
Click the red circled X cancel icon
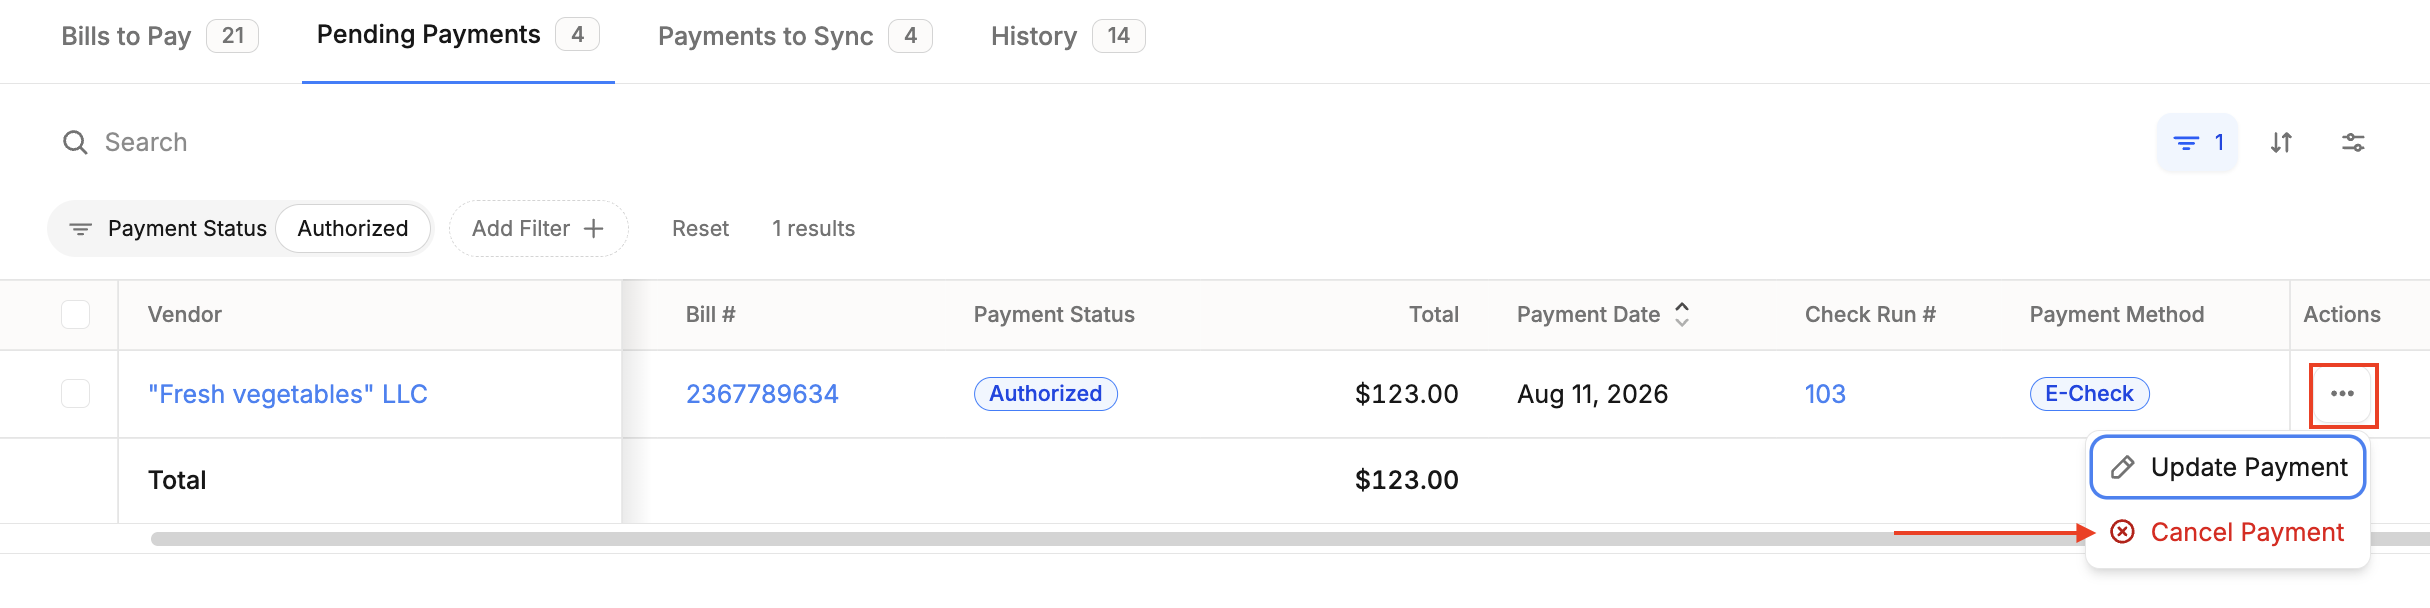2122,531
